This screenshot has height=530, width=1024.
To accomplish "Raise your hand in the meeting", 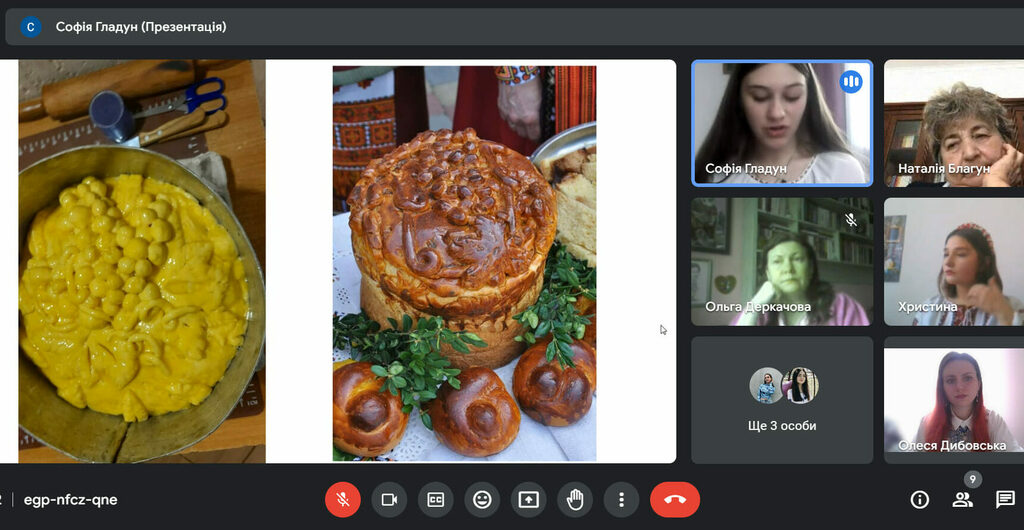I will pos(575,499).
